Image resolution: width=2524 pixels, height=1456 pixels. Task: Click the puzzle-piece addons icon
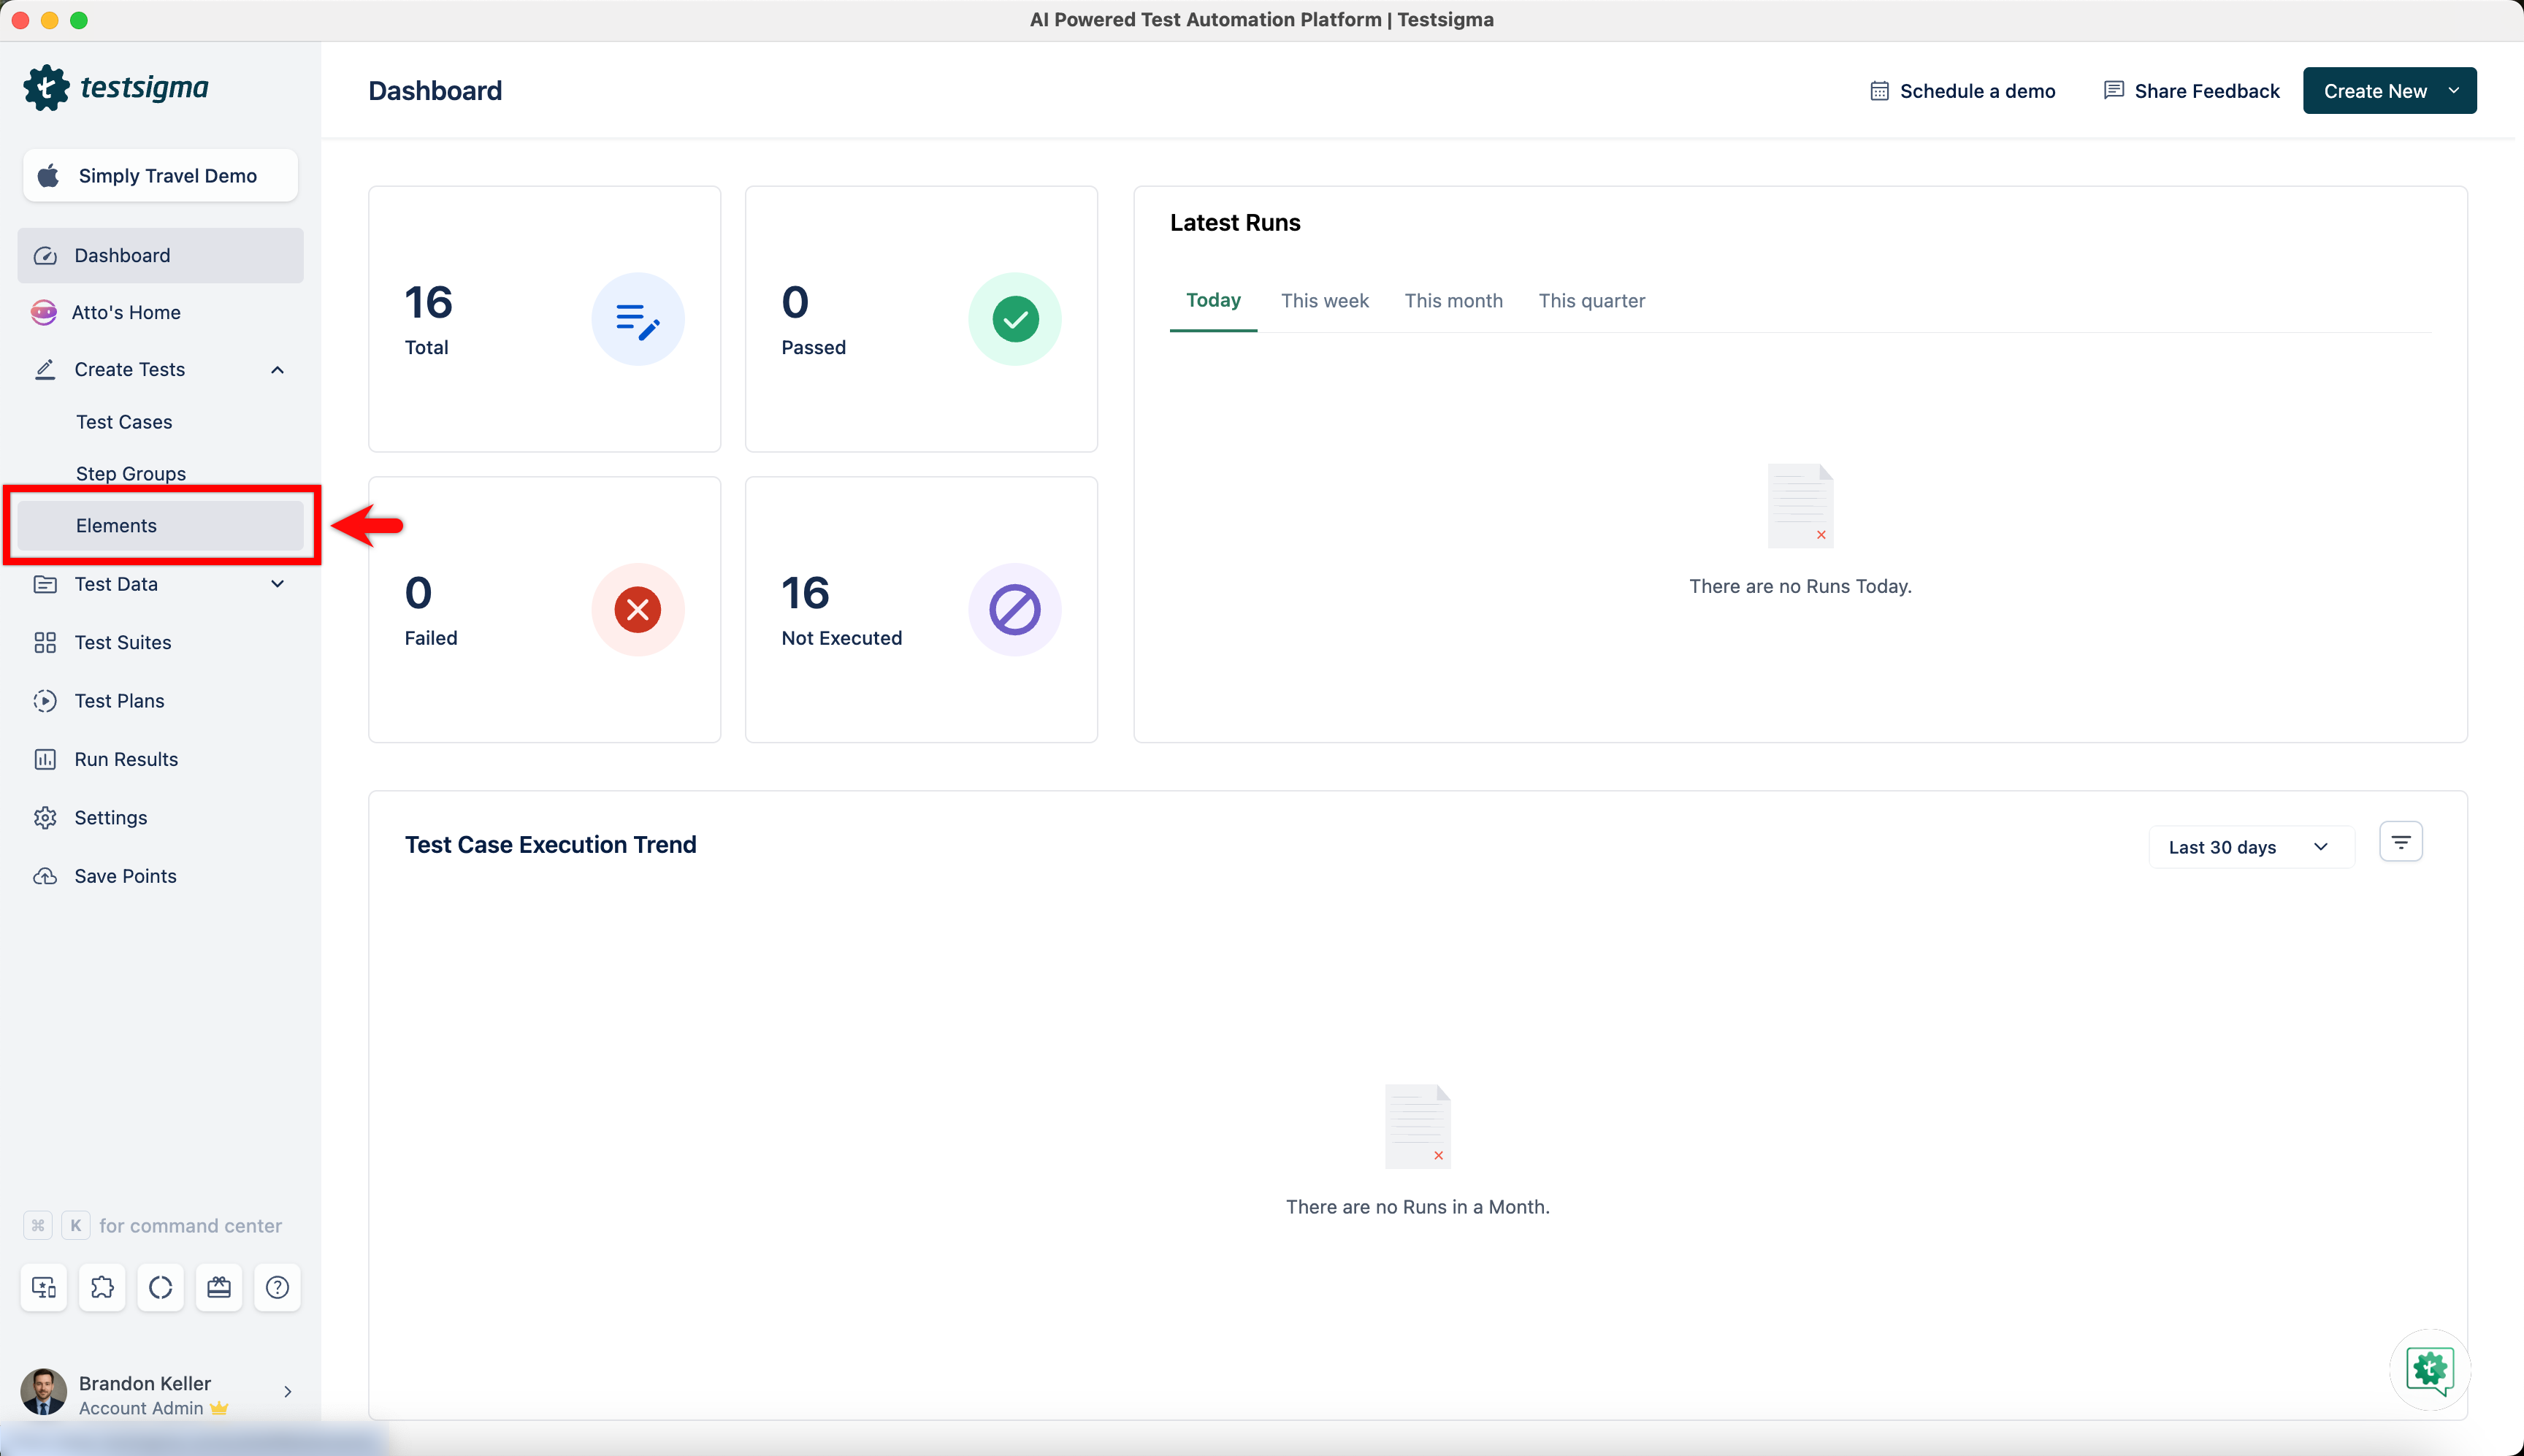(x=102, y=1287)
